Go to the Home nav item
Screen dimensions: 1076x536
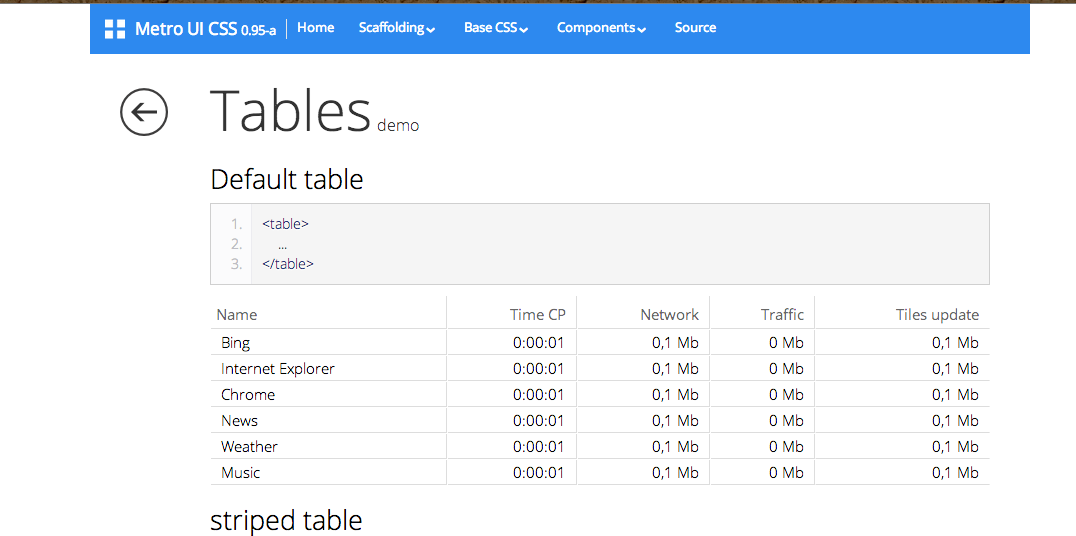[315, 28]
